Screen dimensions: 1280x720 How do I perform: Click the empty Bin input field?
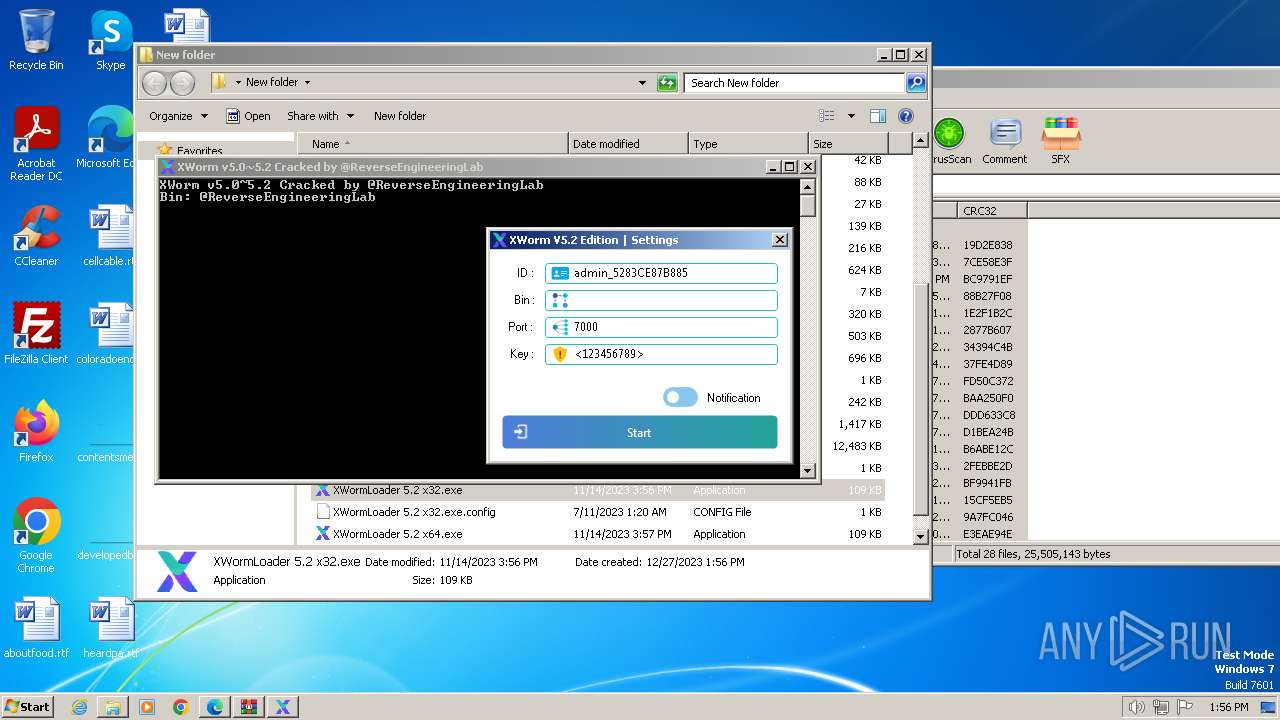coord(661,300)
